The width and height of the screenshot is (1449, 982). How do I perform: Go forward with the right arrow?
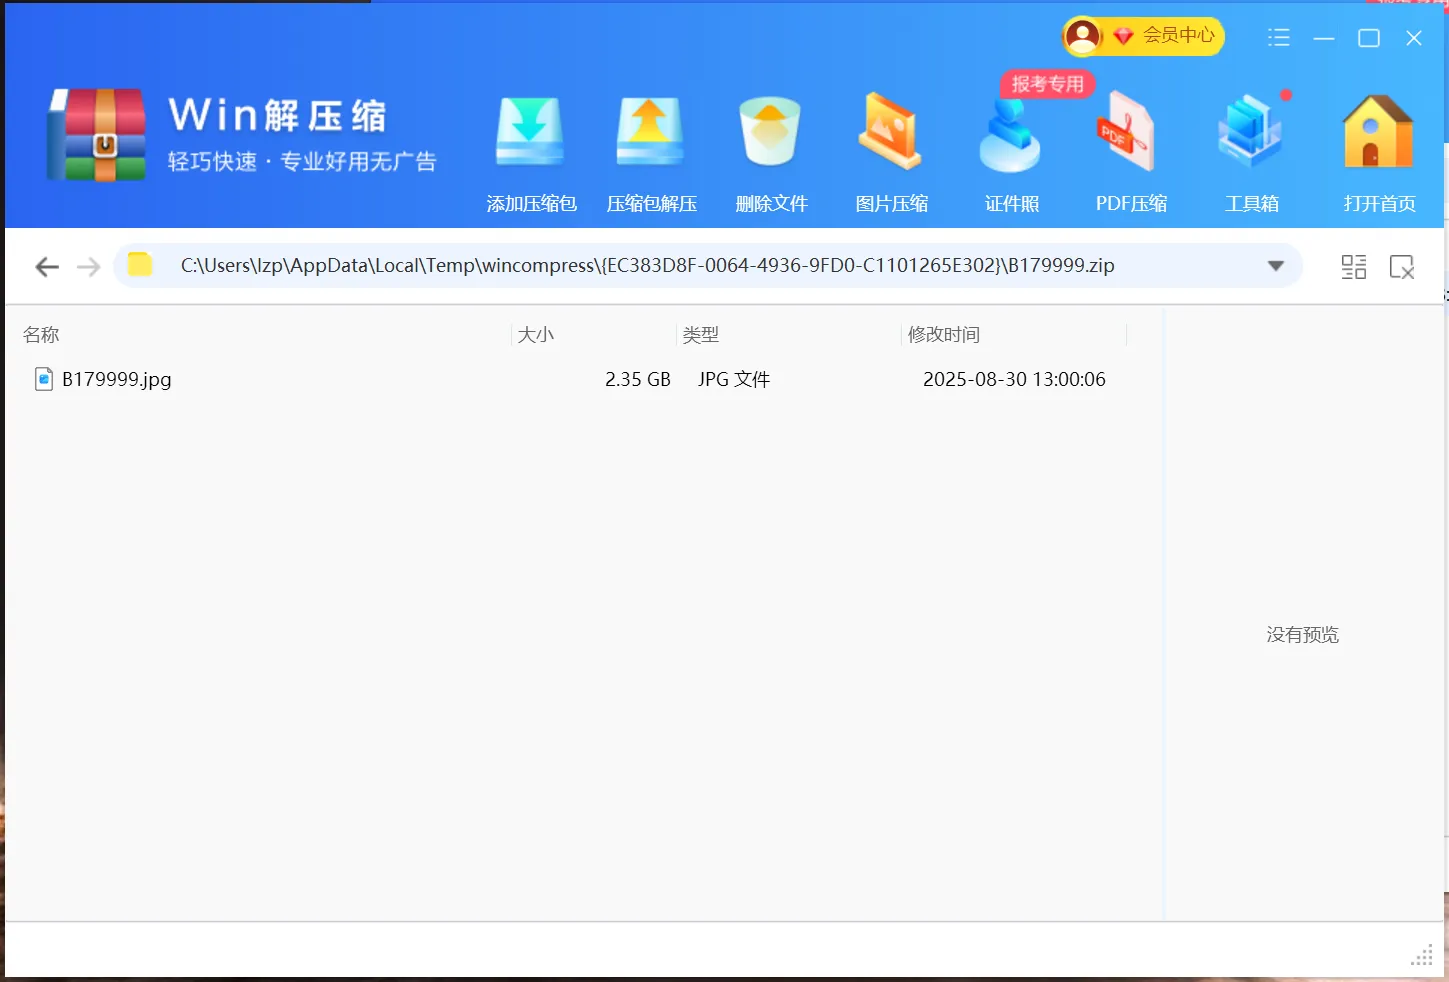tap(89, 267)
